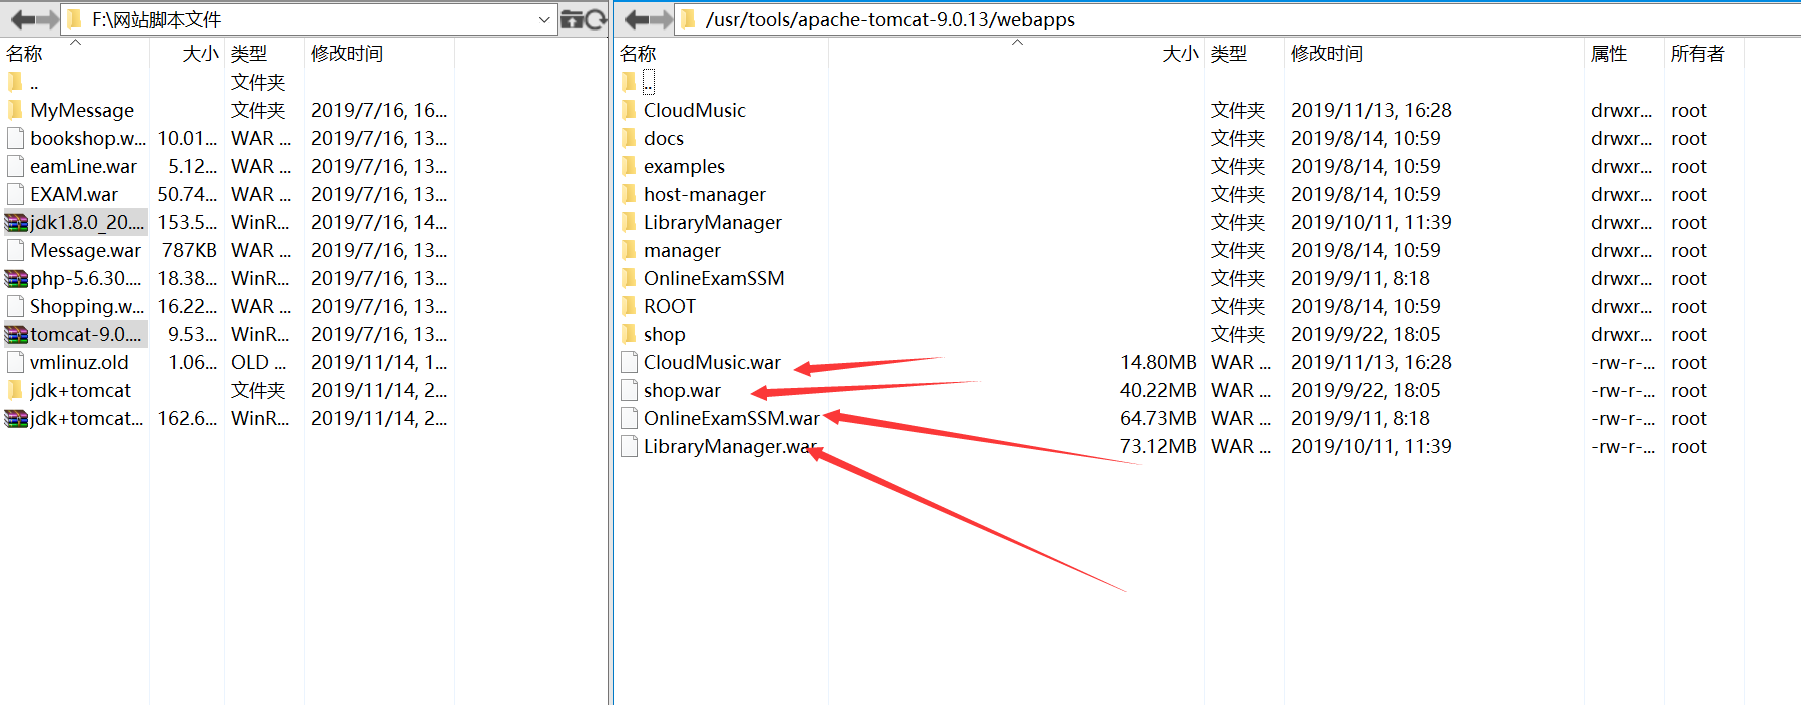1801x705 pixels.
Task: Select the local jdk+tomcat folder icon
Action: point(15,390)
